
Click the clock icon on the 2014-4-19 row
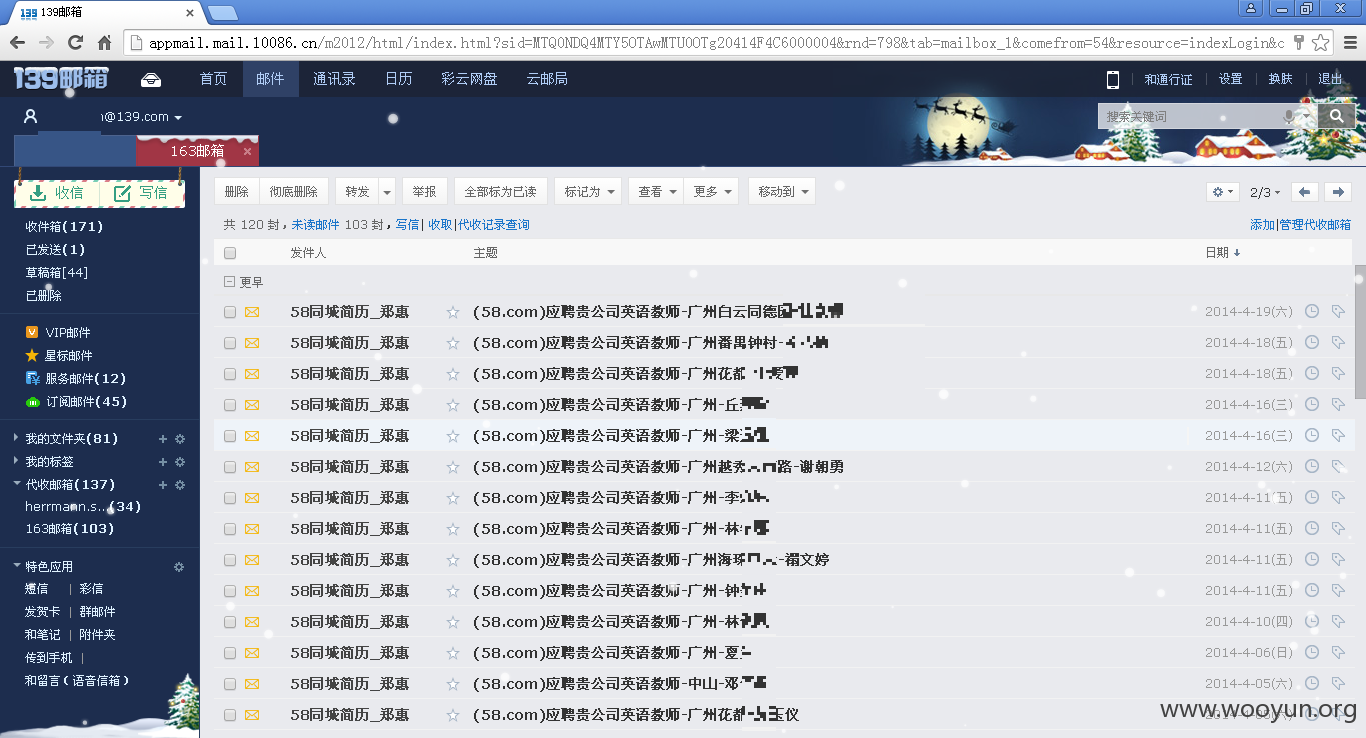(x=1312, y=311)
